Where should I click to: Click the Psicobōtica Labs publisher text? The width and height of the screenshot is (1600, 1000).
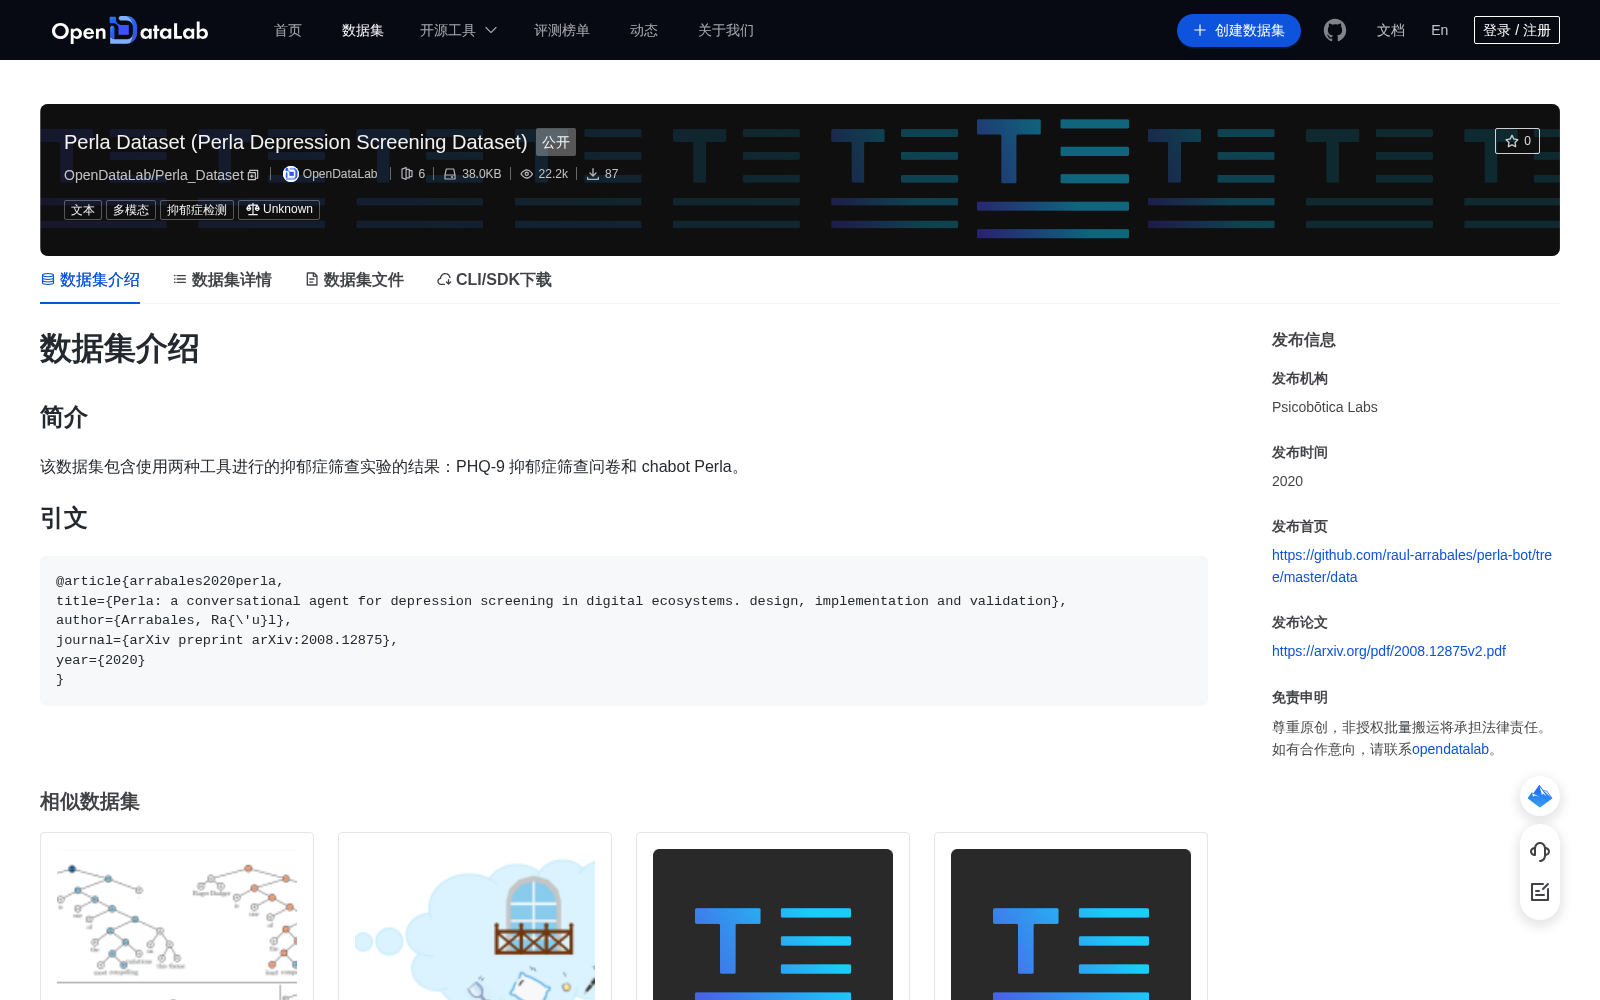[1325, 407]
